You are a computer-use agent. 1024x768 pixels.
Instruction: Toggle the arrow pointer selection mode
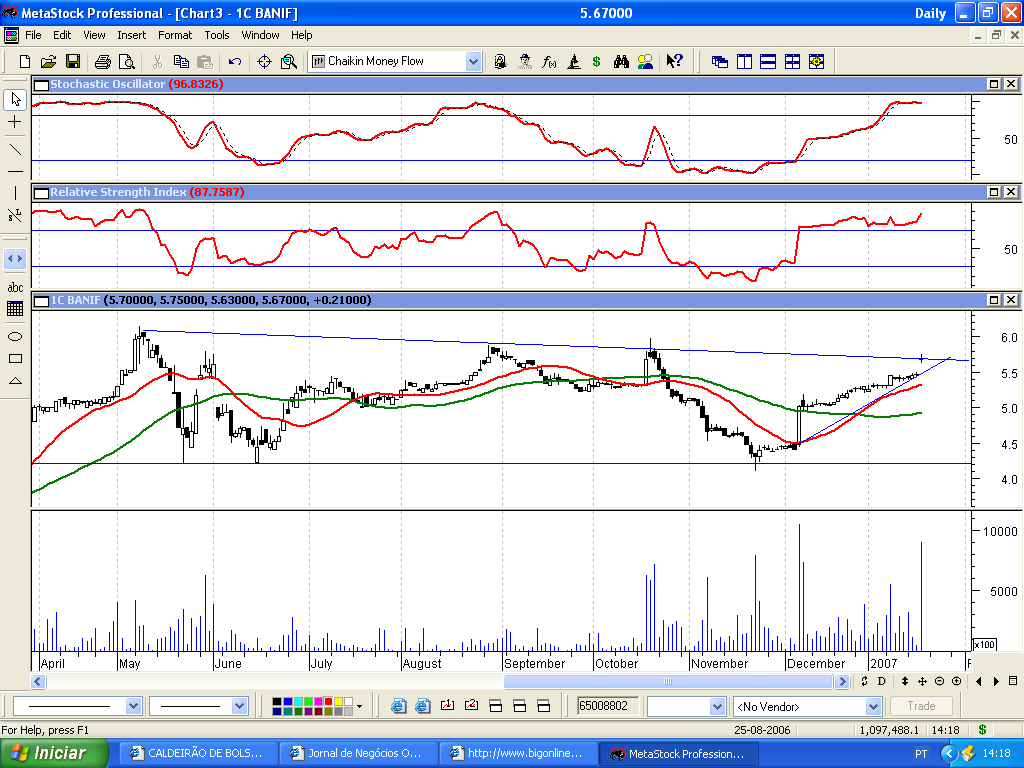pos(15,99)
